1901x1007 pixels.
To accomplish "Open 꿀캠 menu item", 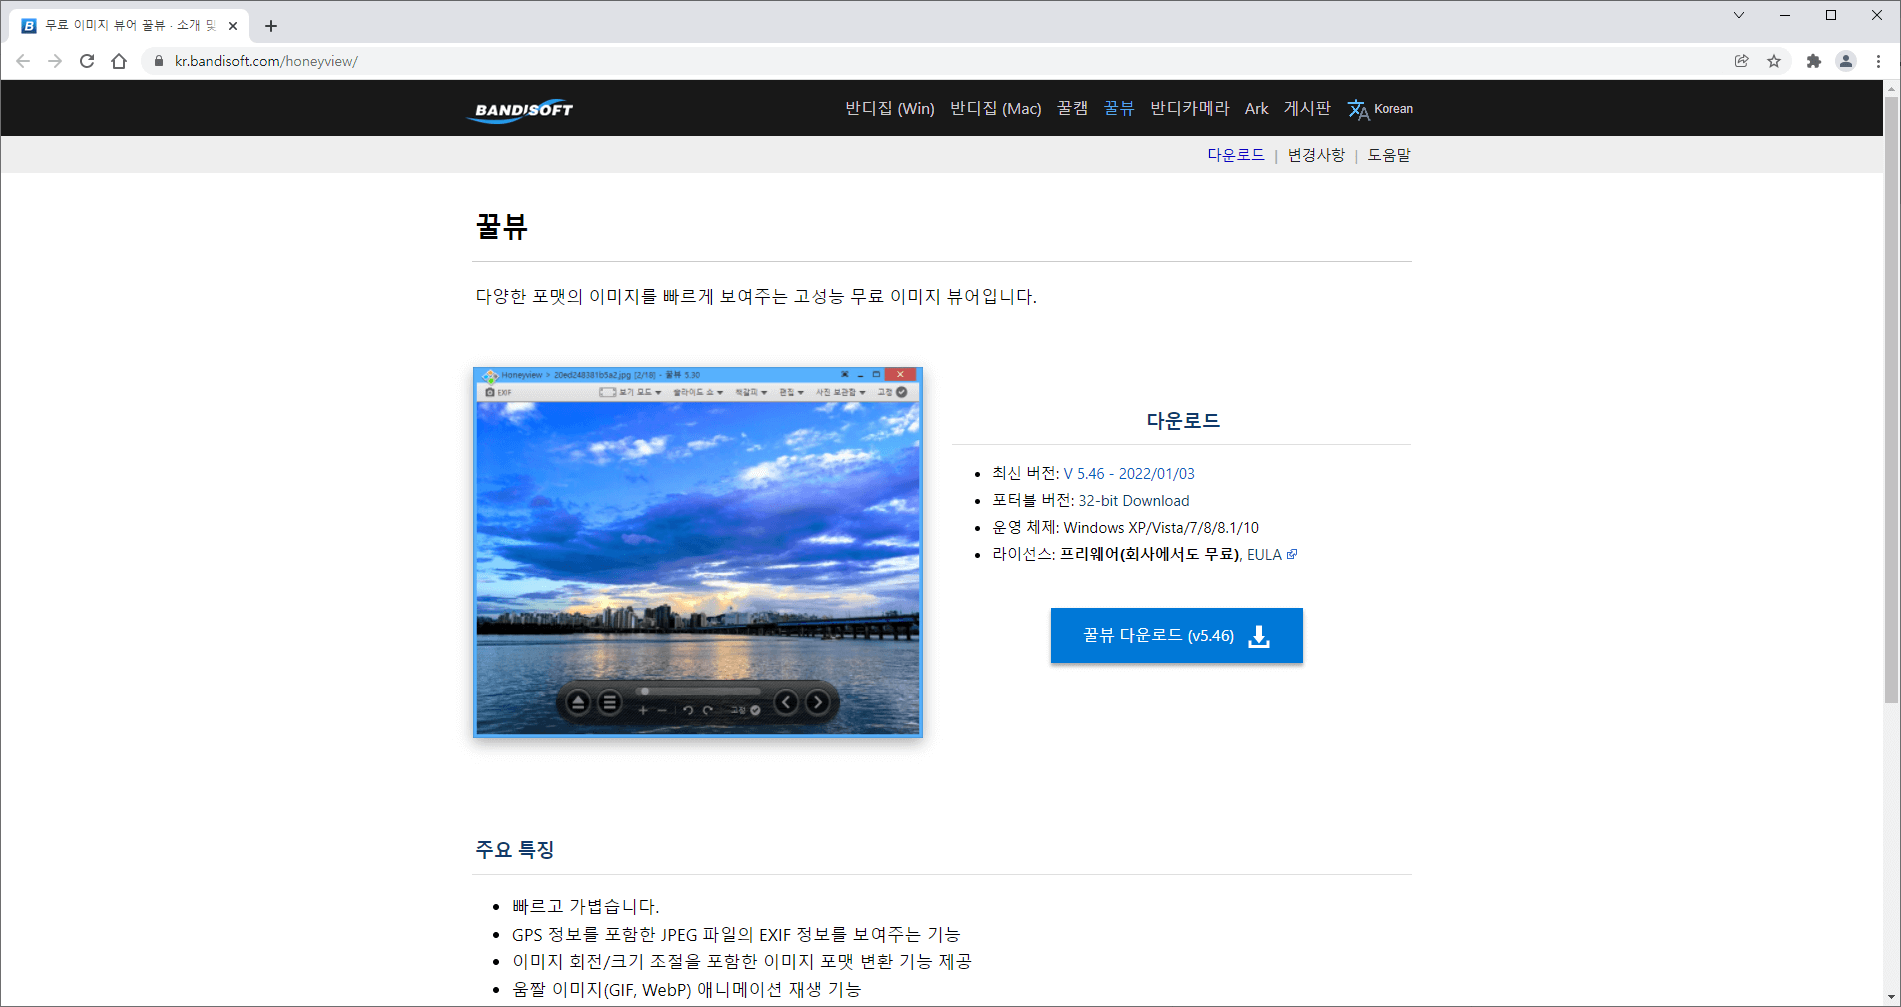I will coord(1073,108).
